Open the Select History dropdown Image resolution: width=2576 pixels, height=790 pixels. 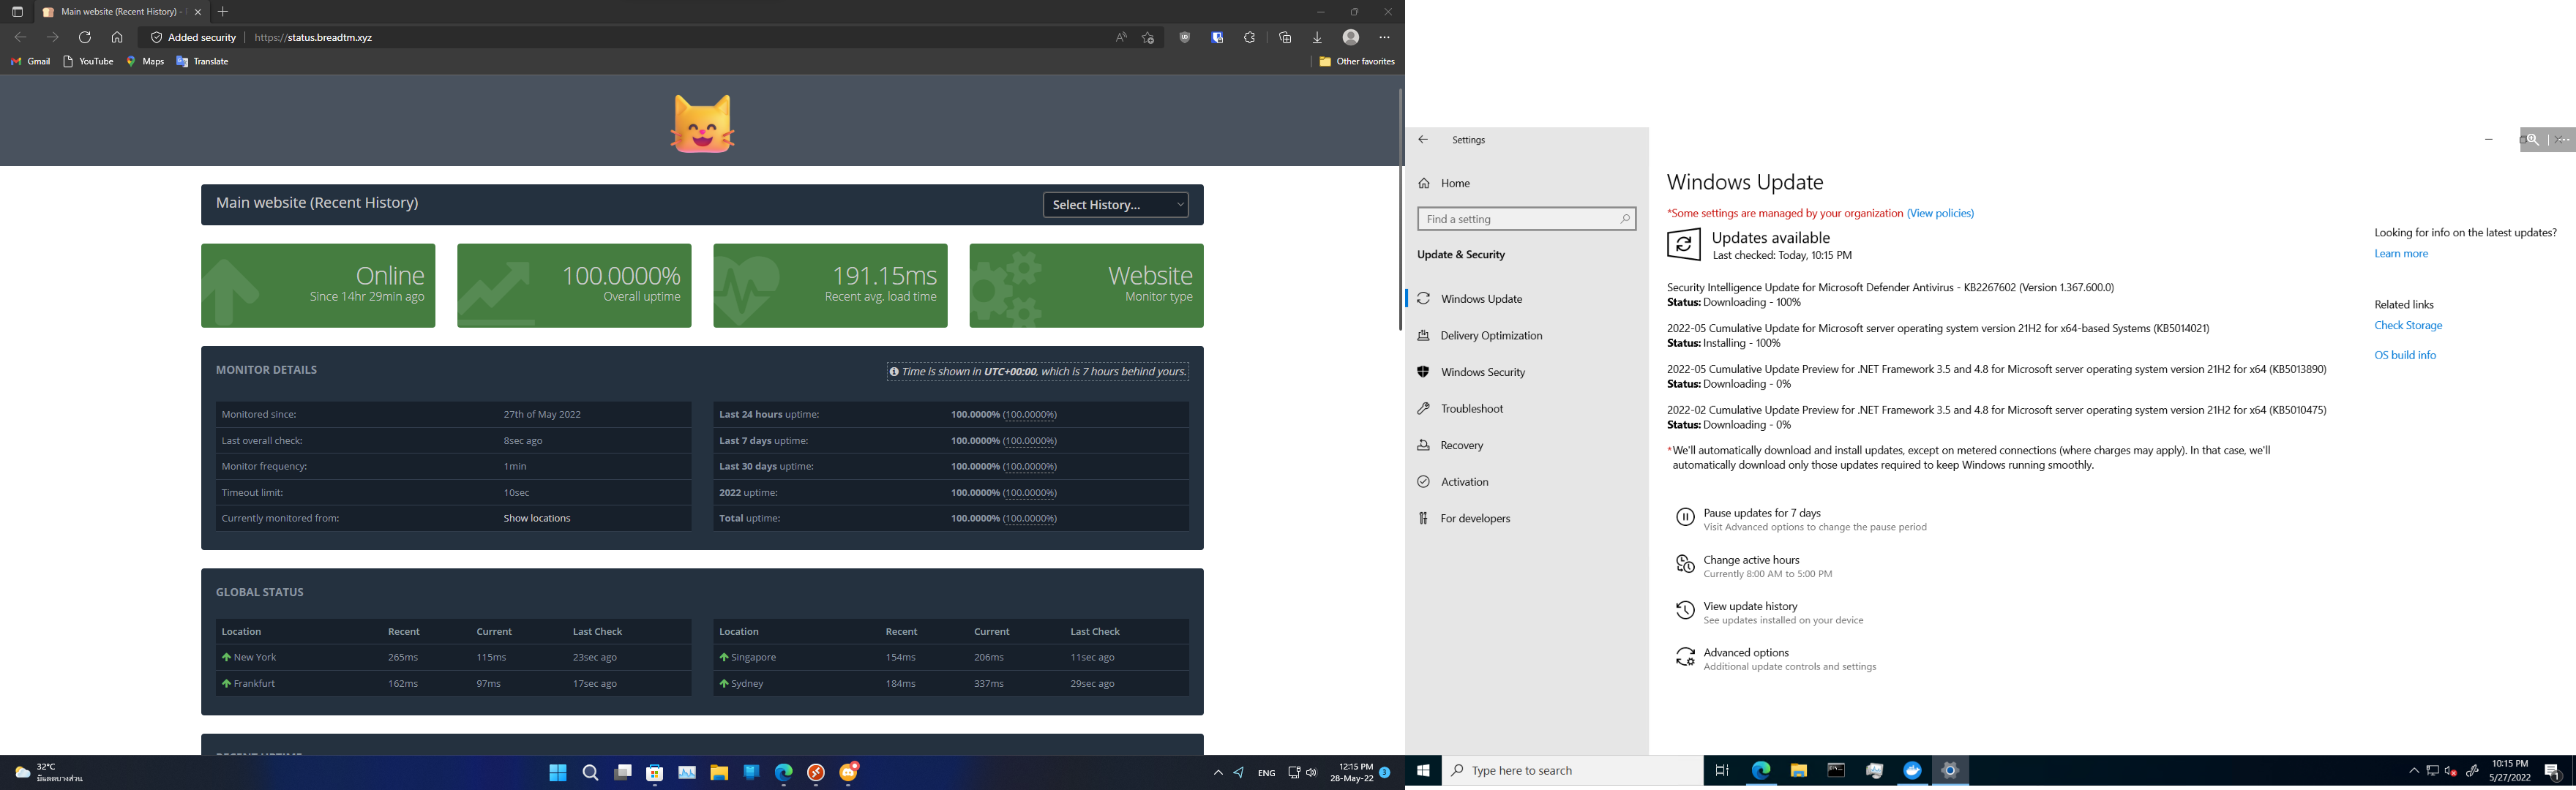pyautogui.click(x=1115, y=204)
